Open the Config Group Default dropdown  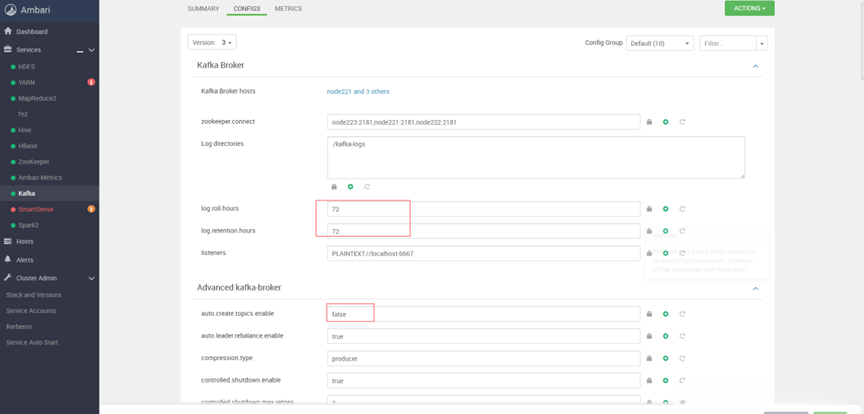pyautogui.click(x=660, y=43)
